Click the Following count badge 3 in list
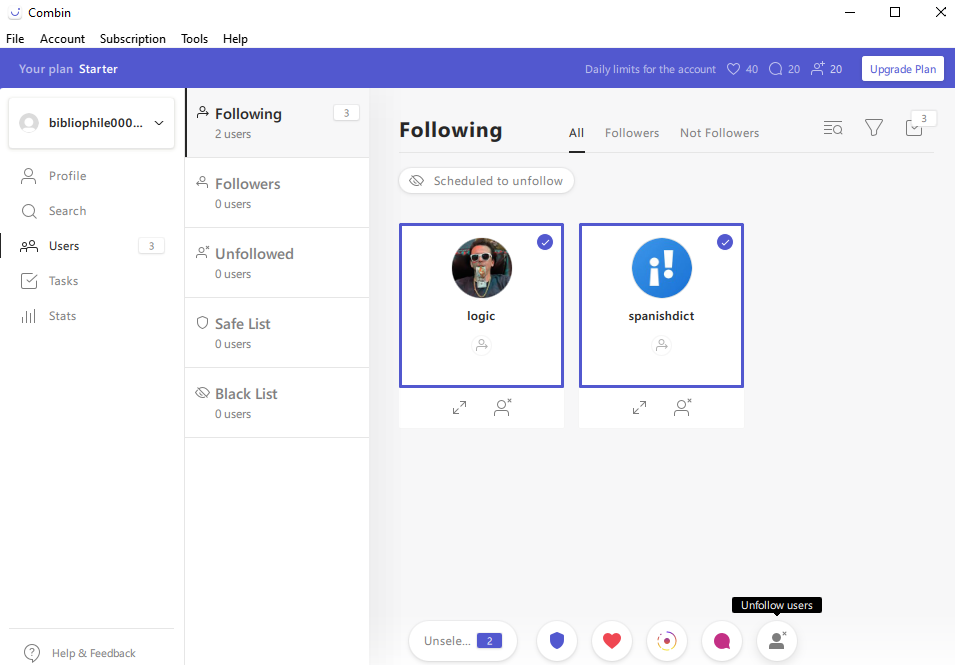Viewport: 955px width, 665px height. coord(347,113)
